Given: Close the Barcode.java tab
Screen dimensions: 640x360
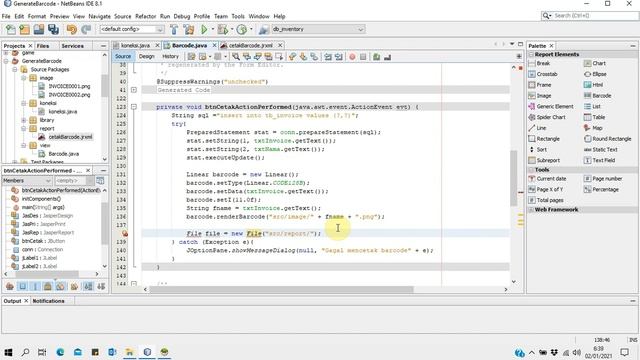Looking at the screenshot, I should (x=214, y=45).
